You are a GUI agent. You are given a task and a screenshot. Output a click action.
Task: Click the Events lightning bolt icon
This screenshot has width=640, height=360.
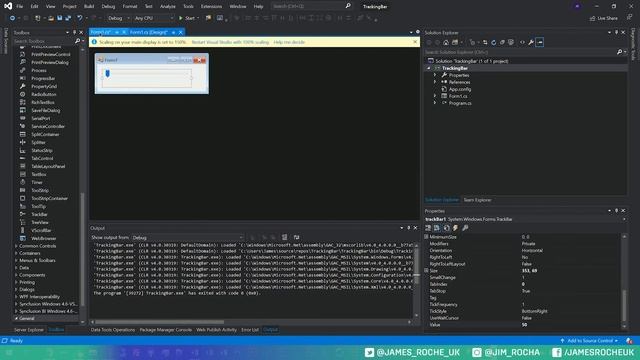(x=455, y=228)
